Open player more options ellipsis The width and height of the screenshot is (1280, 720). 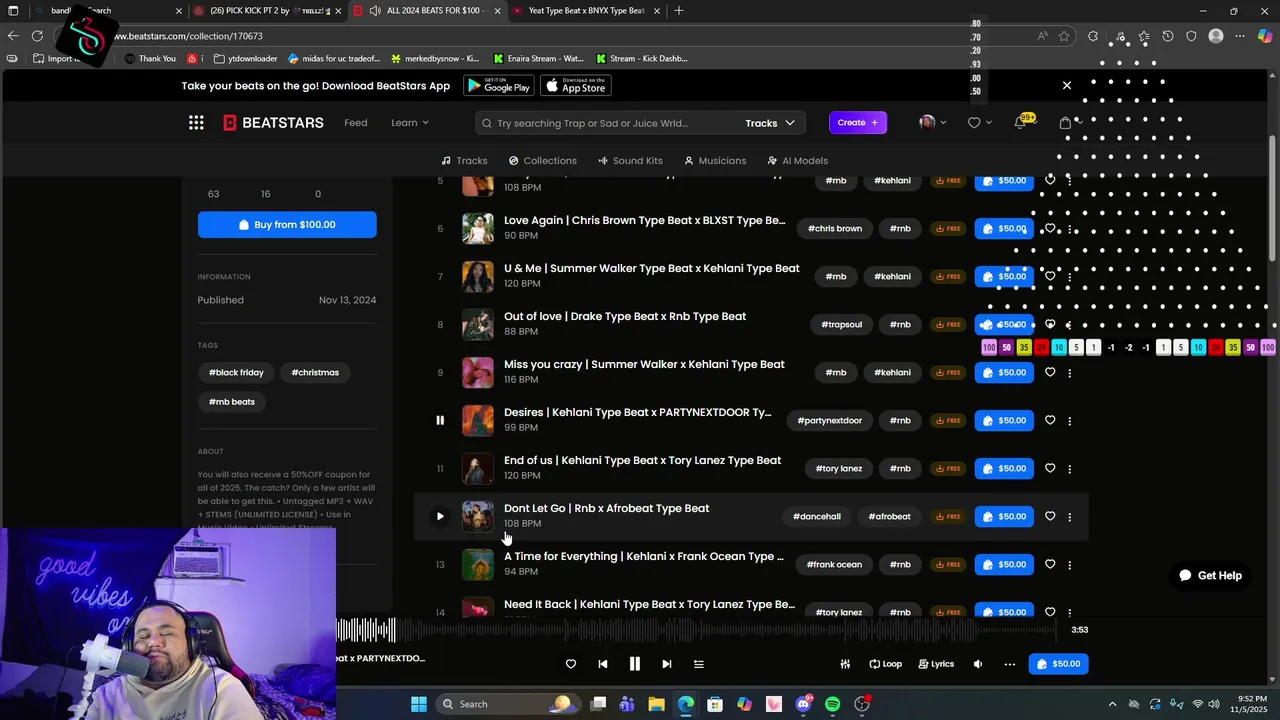[1010, 664]
